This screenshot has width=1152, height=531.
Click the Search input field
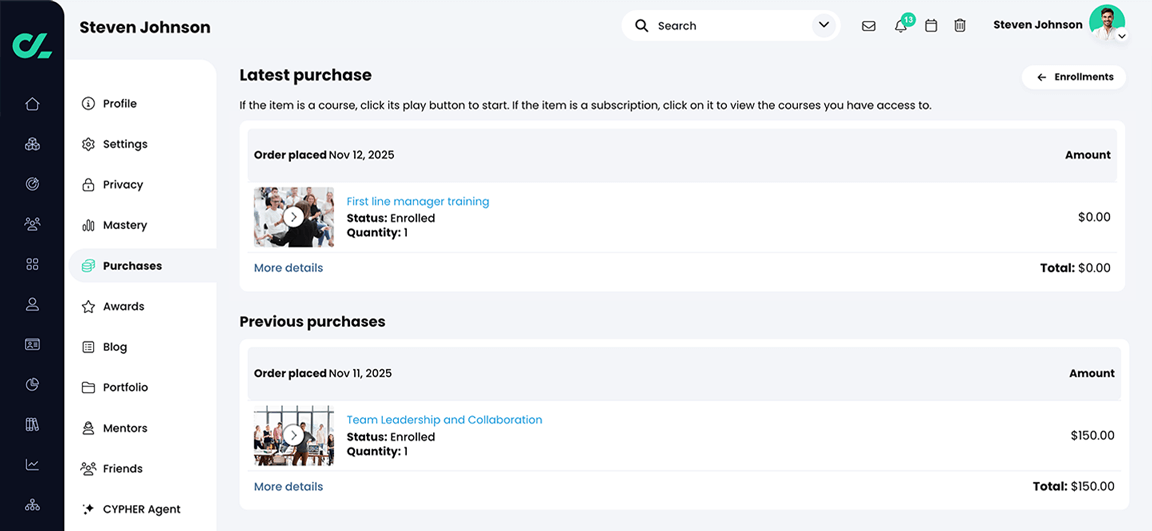click(731, 26)
